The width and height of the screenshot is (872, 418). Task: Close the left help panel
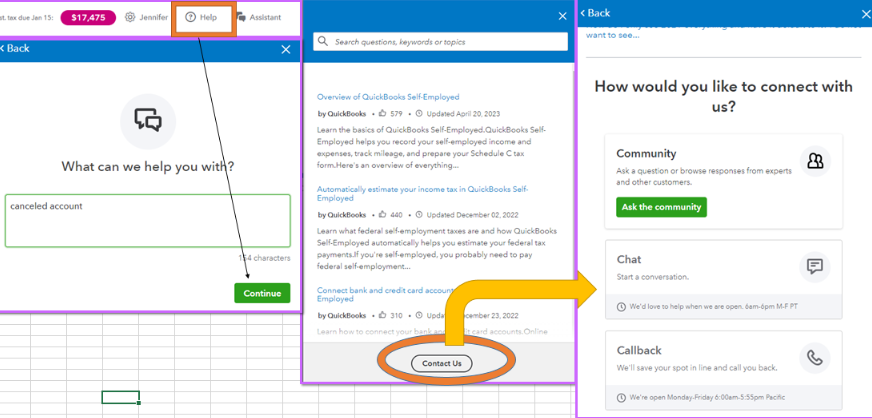[286, 49]
